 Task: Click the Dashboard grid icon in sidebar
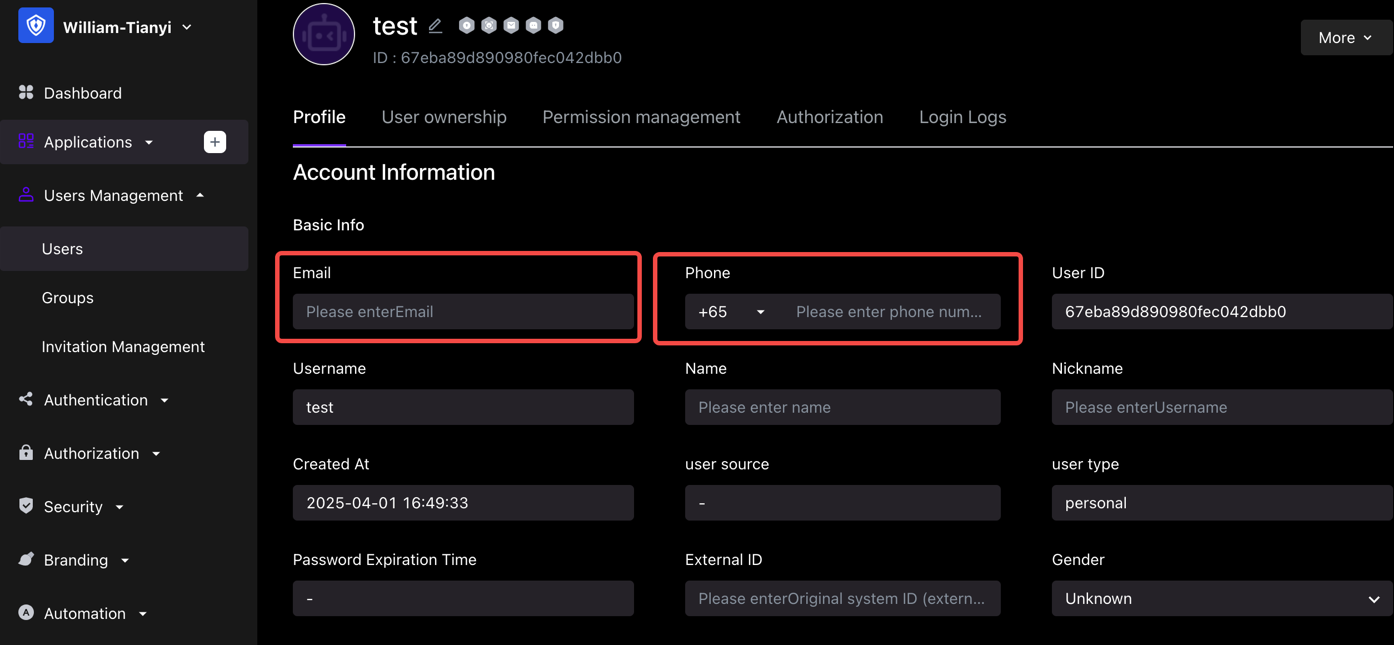(26, 92)
